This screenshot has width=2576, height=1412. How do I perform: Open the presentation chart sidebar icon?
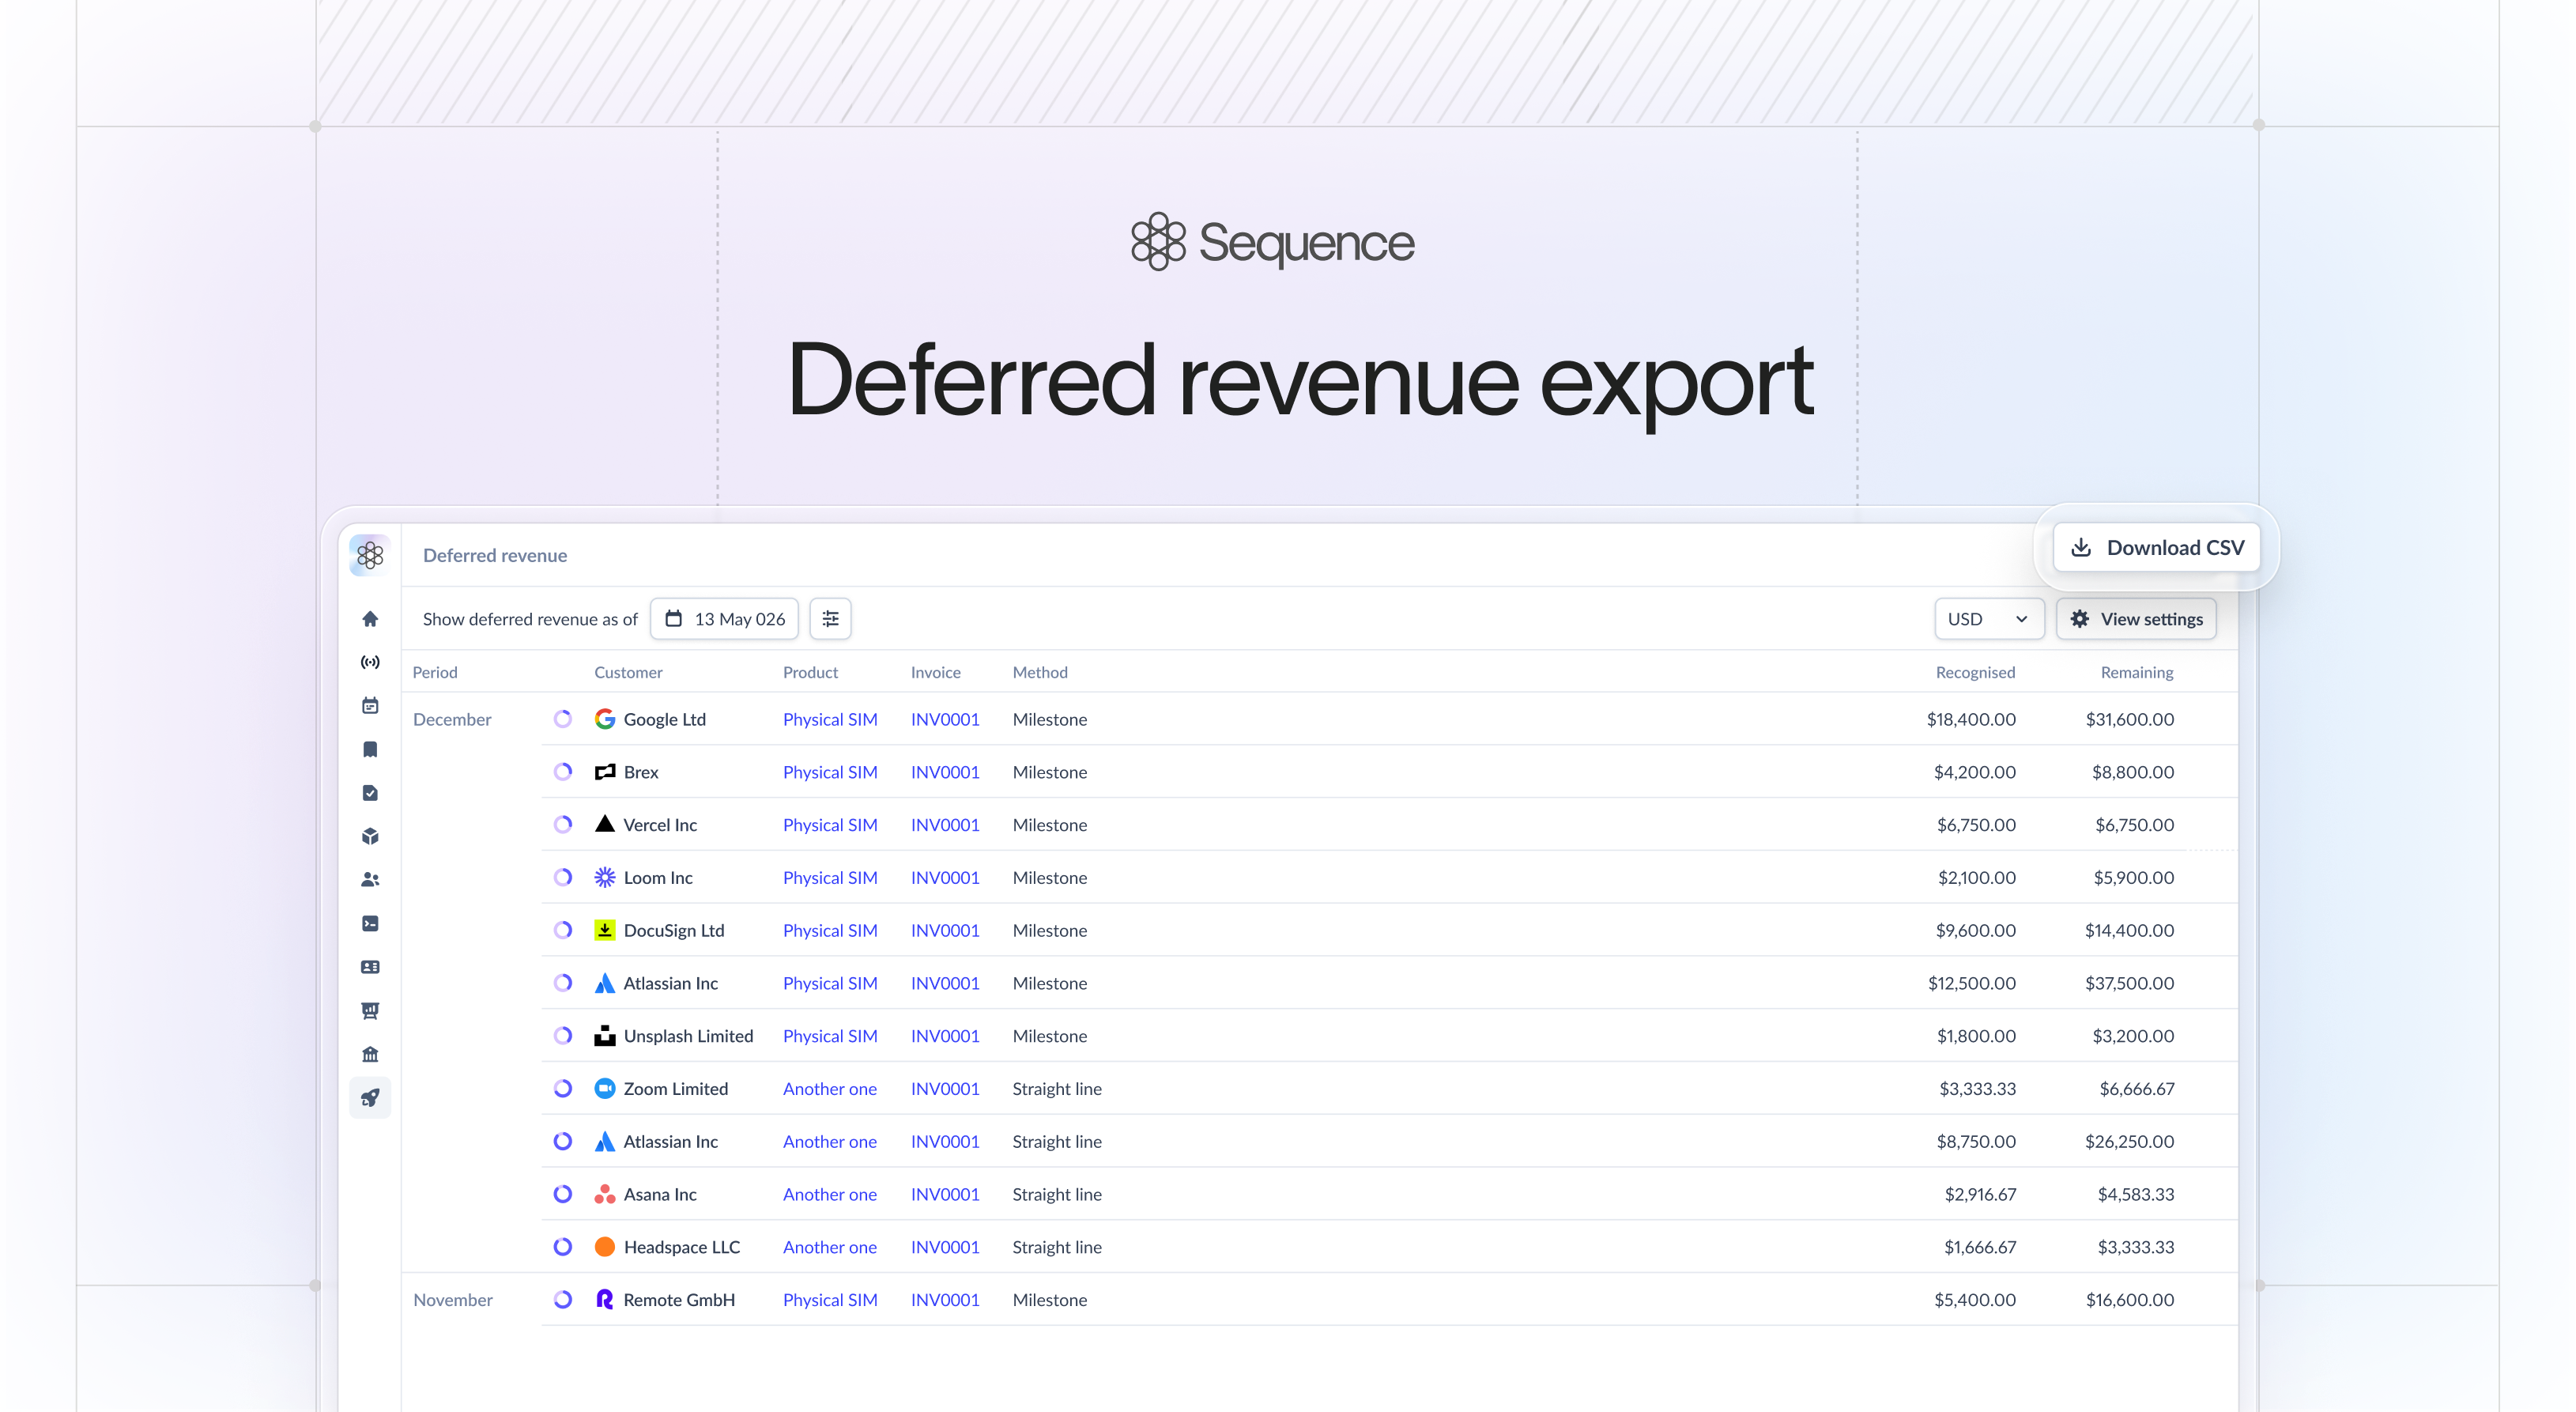click(370, 1011)
